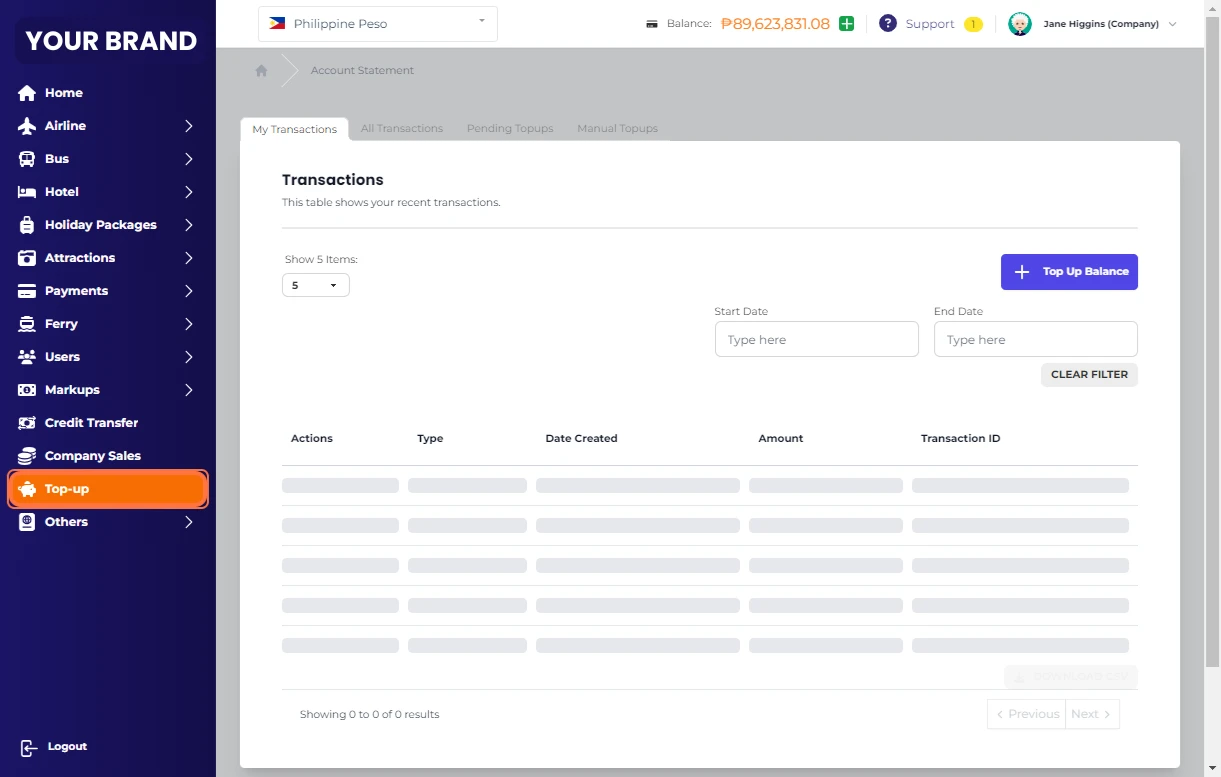Click the Start Date input field
Screen dimensions: 1221x777
pos(816,340)
